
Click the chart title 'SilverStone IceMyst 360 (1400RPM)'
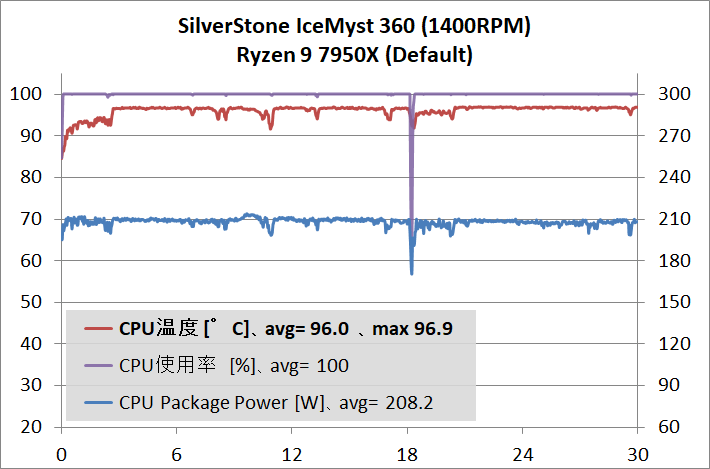354,26
